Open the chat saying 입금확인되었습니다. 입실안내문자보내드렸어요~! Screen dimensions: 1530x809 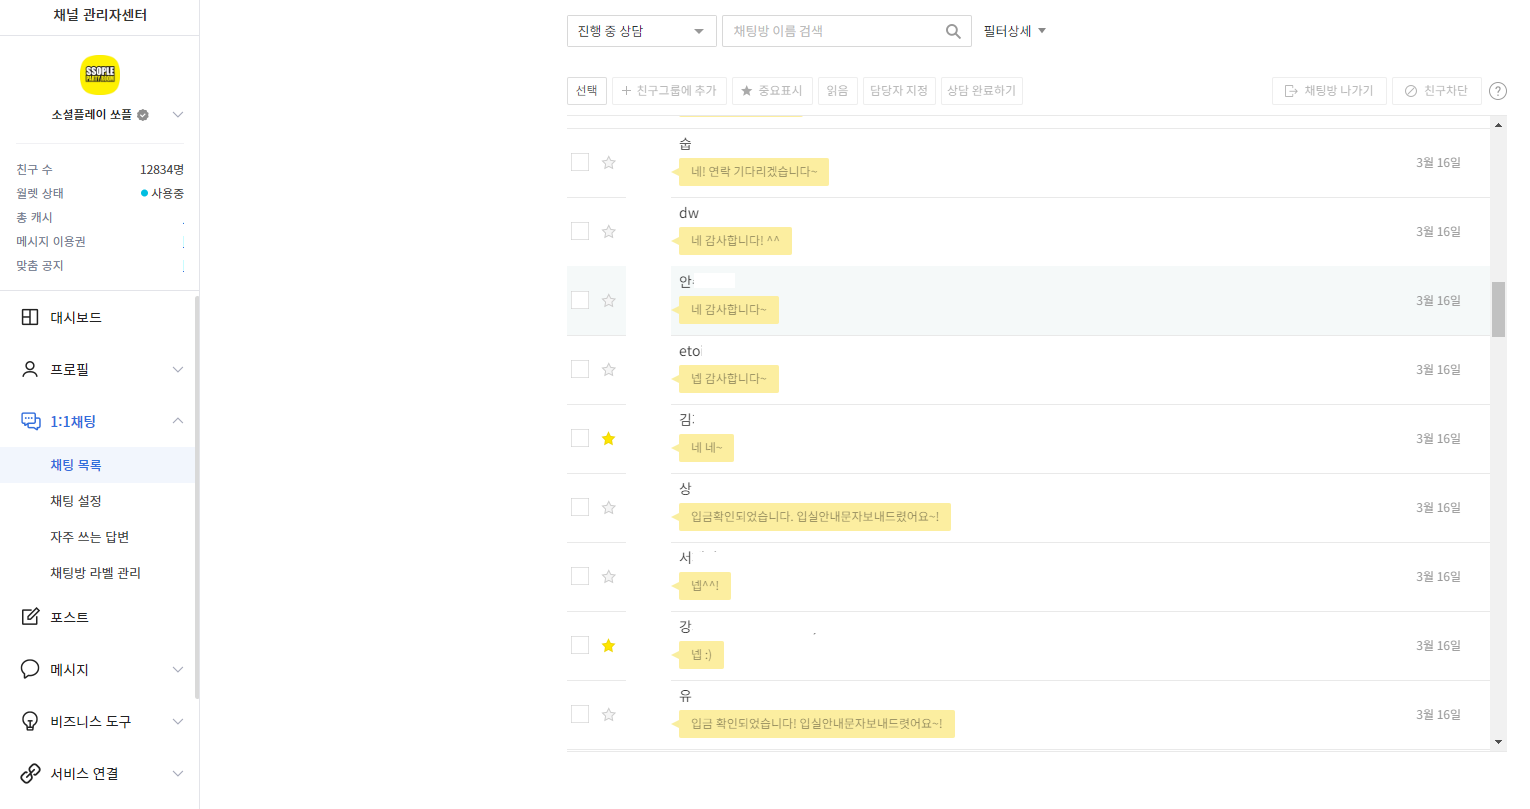click(815, 517)
